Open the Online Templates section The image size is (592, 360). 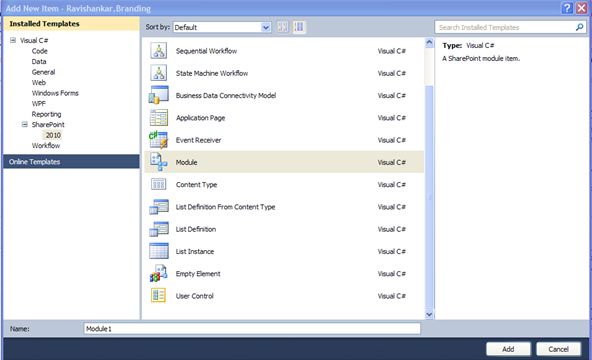pyautogui.click(x=71, y=162)
